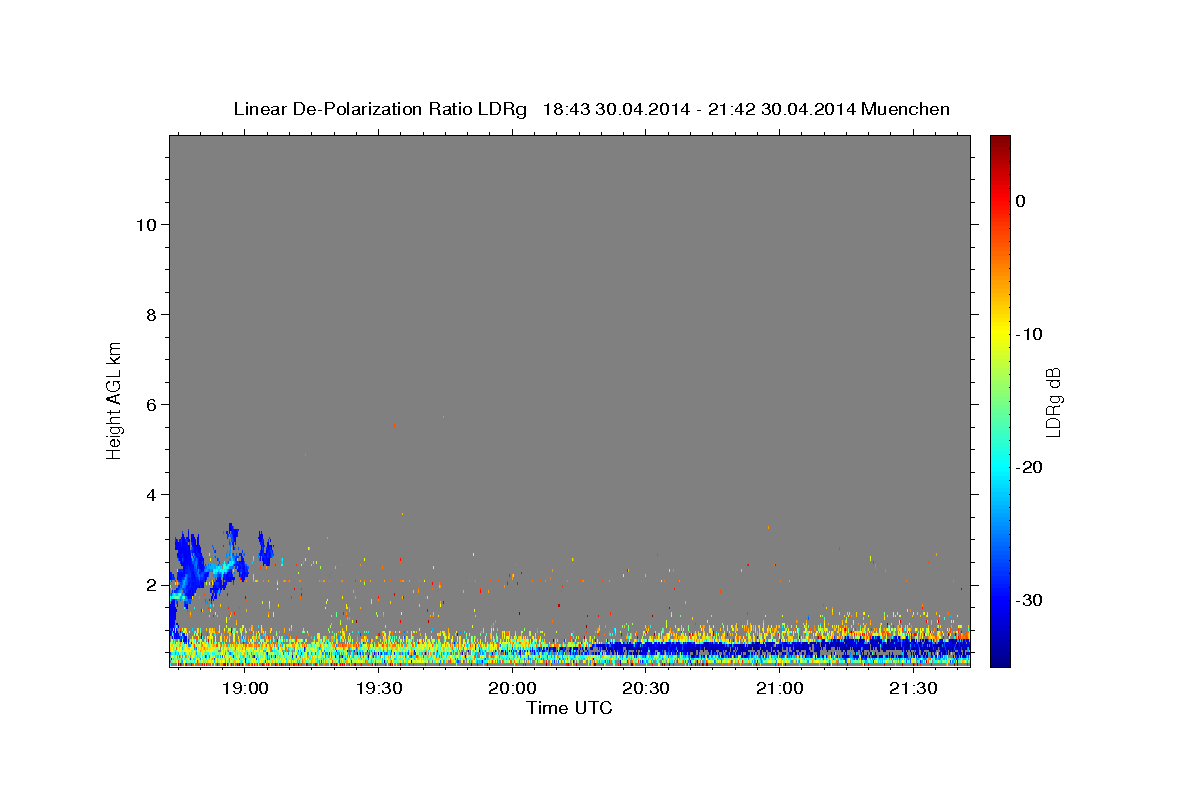Click the yellow region of the colorbar

coord(1000,330)
